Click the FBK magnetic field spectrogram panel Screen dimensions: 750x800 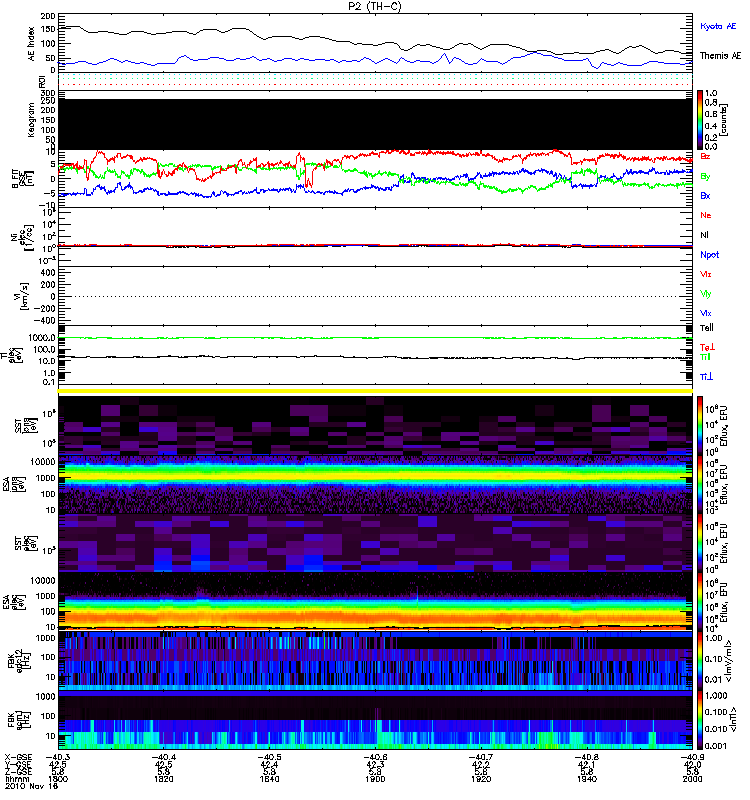375,720
